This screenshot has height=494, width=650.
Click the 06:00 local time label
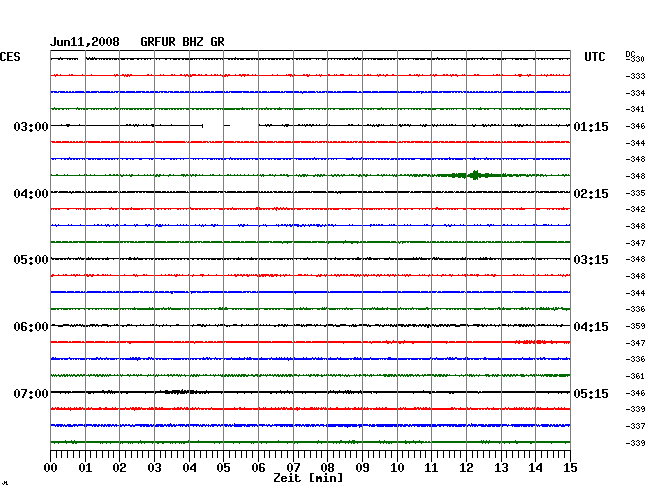tap(31, 327)
